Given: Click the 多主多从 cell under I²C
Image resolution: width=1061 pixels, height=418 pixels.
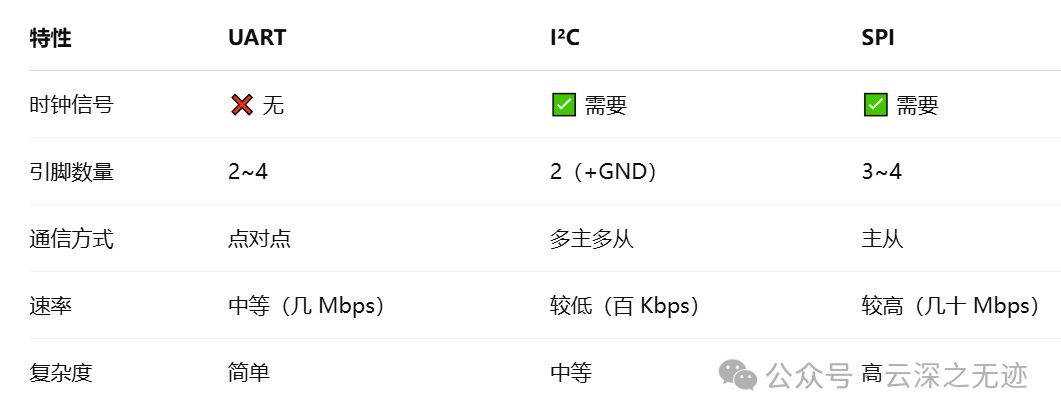Looking at the screenshot, I should pyautogui.click(x=592, y=239).
